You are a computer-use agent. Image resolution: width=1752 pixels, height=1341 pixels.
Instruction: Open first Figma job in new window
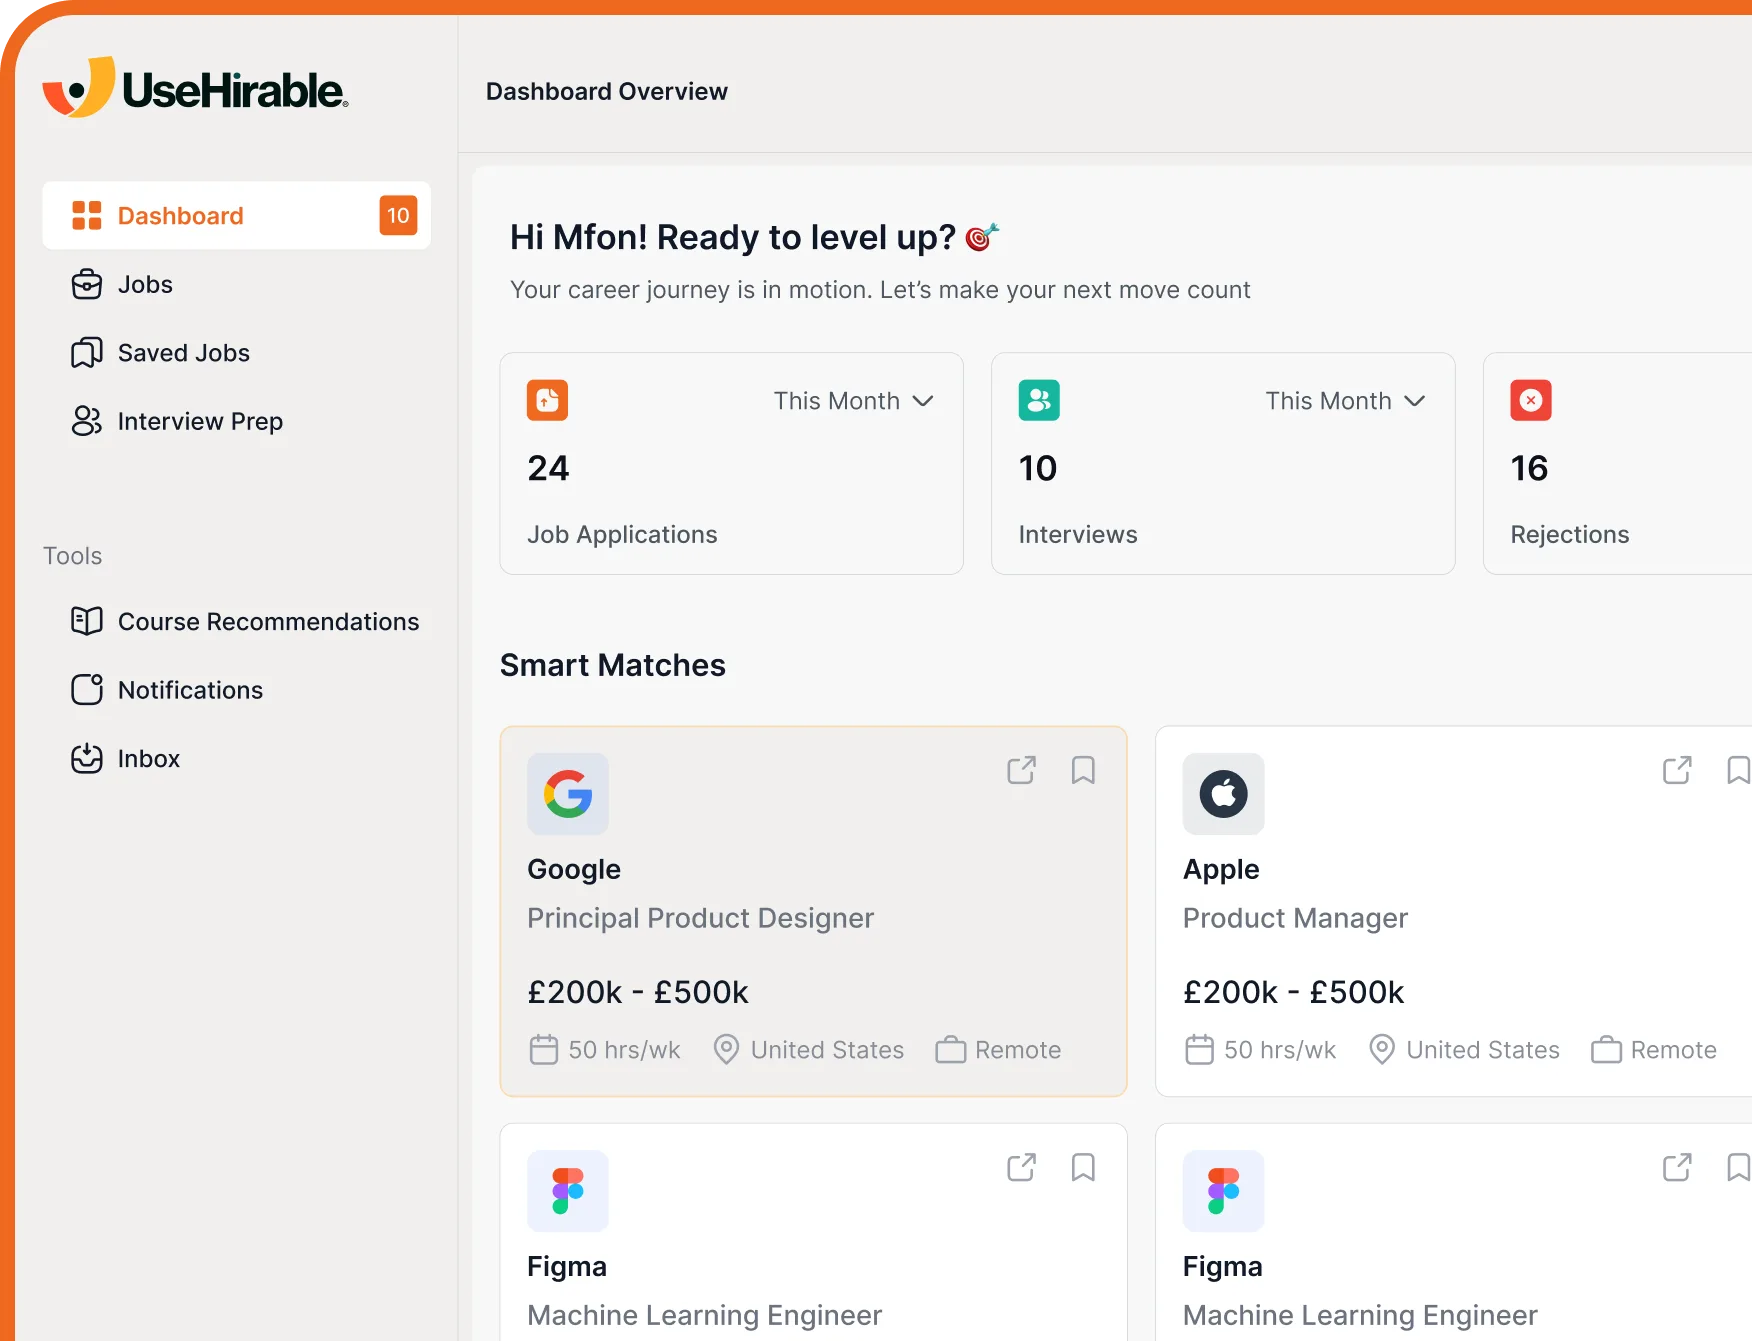1021,1167
